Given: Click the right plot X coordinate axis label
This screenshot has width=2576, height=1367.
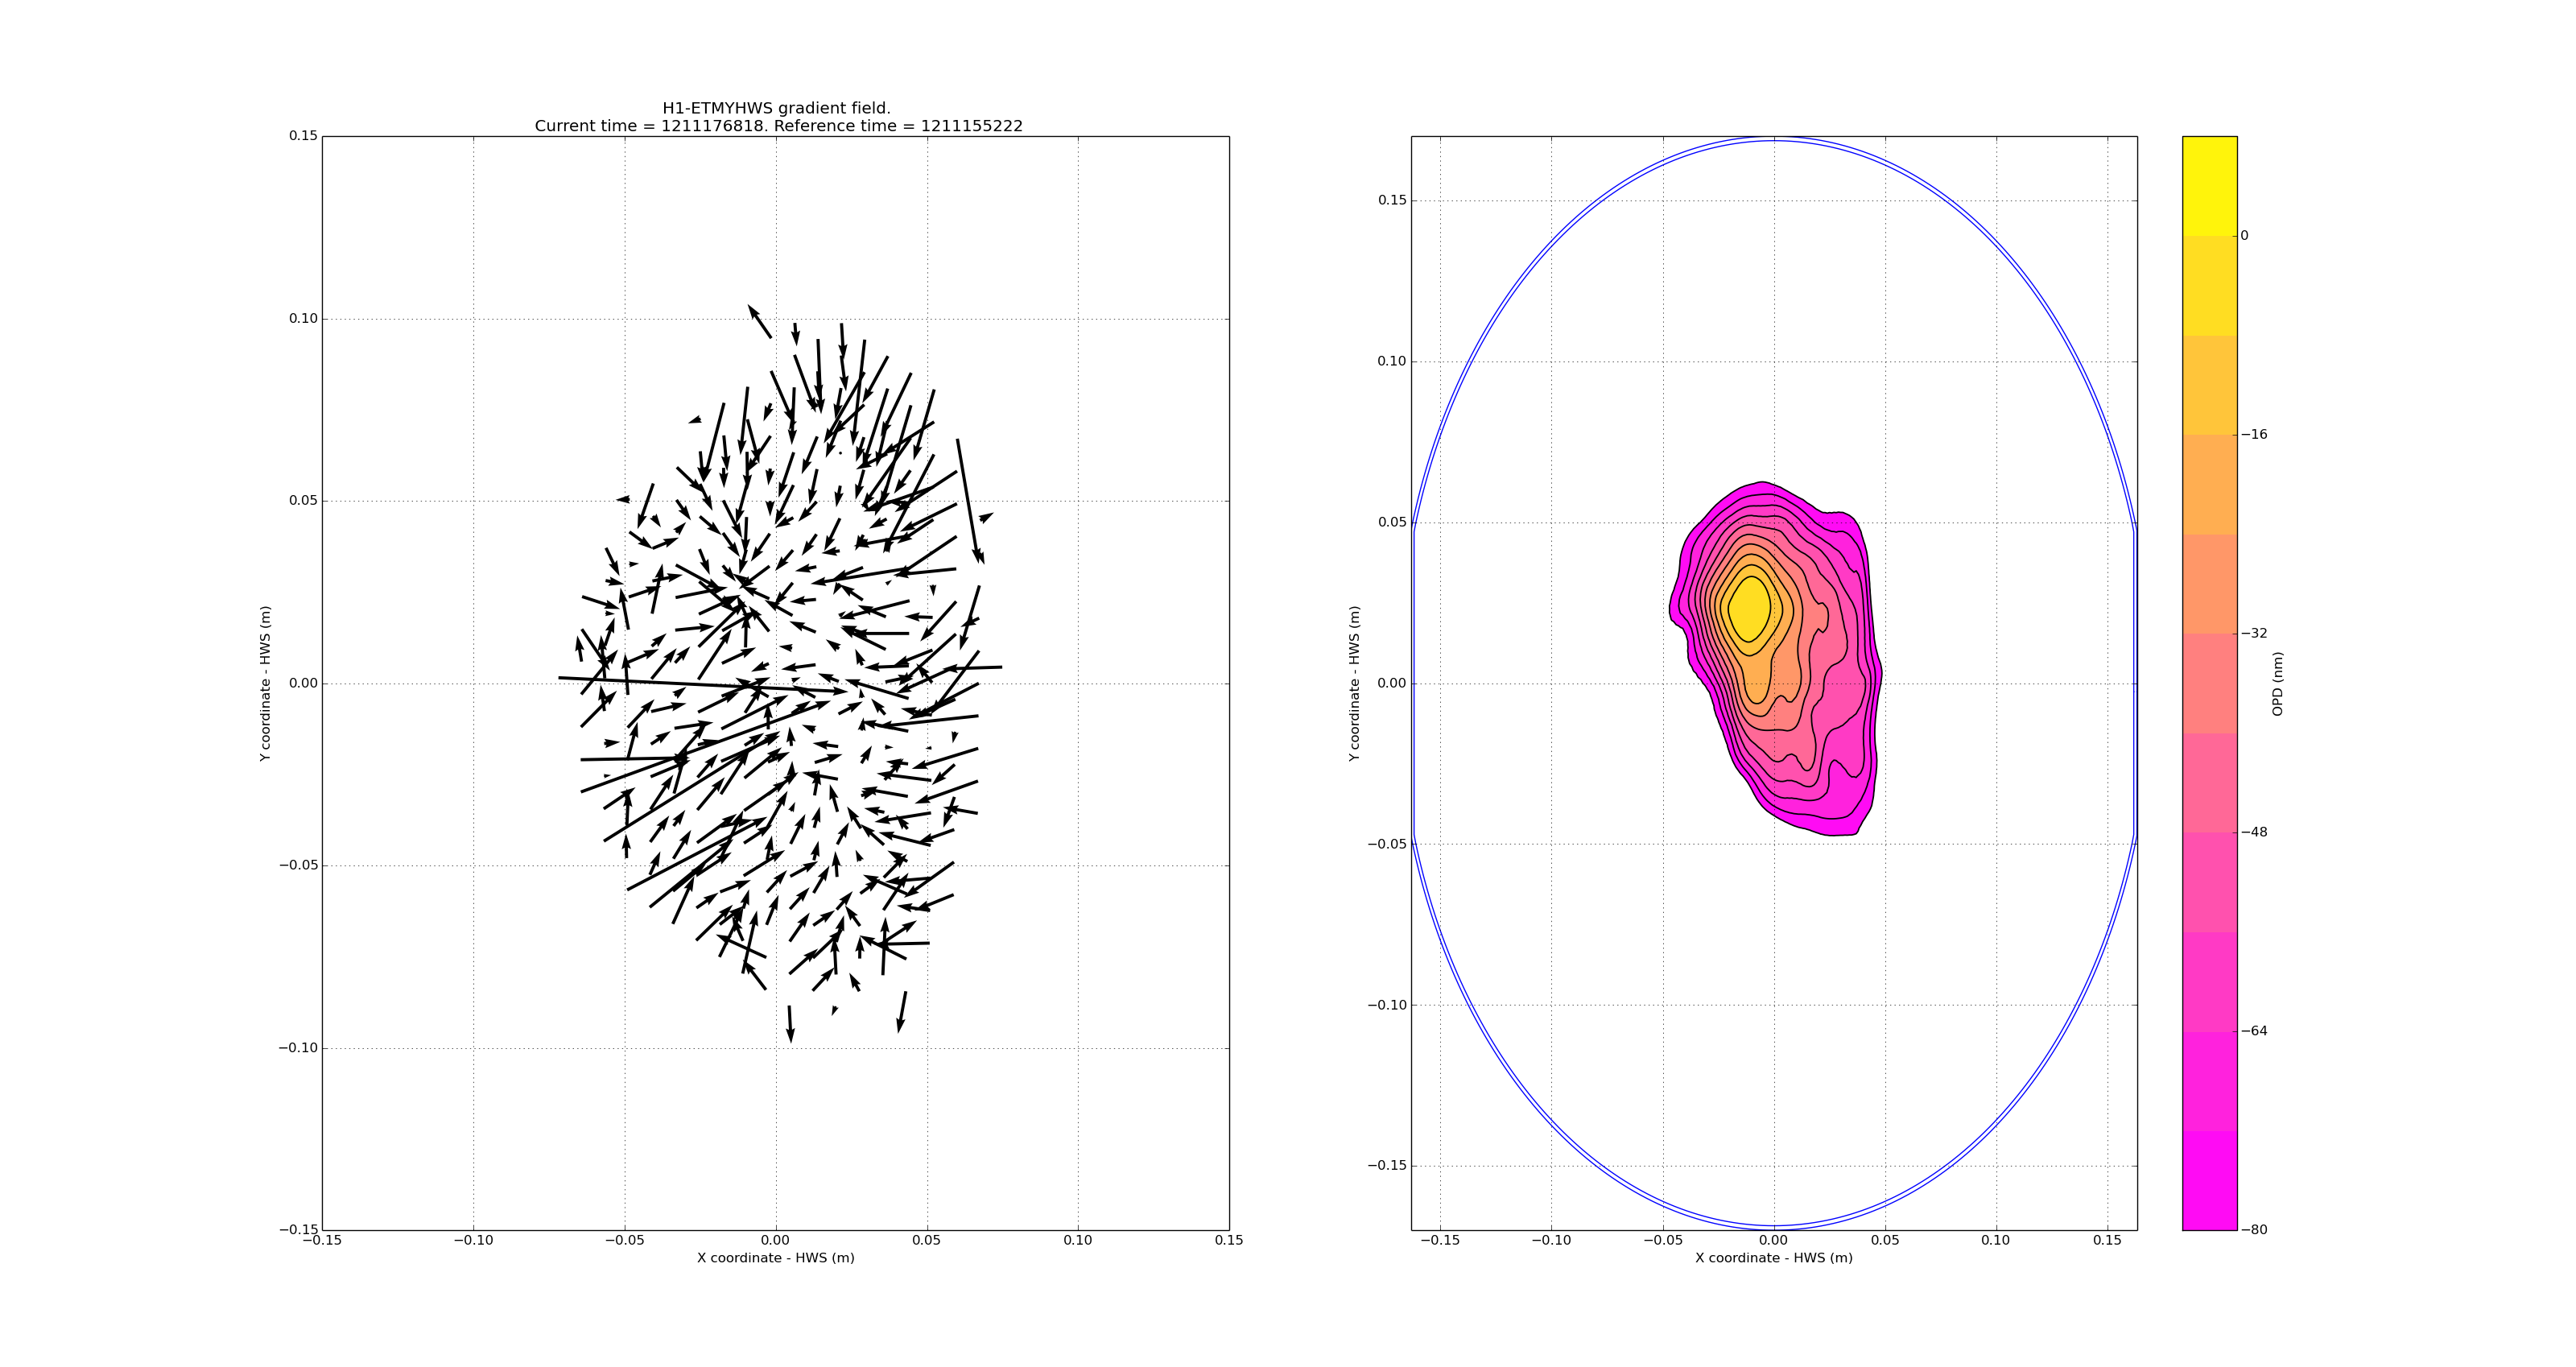Looking at the screenshot, I should click(1773, 1258).
